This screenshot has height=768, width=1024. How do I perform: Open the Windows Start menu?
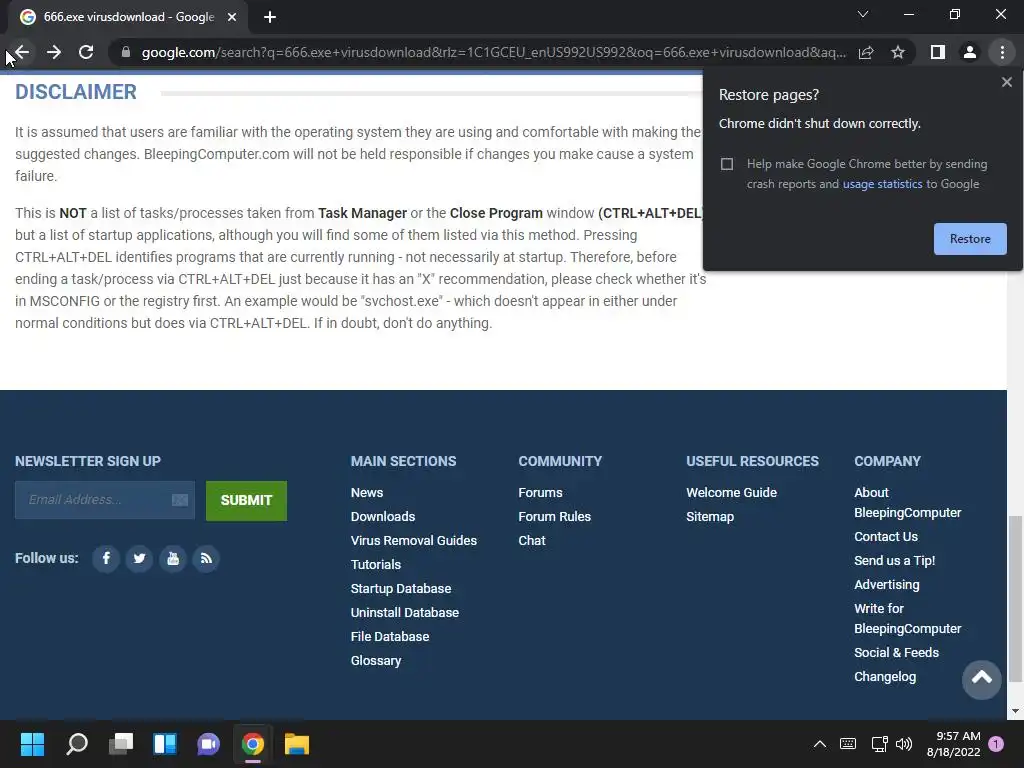coord(32,744)
